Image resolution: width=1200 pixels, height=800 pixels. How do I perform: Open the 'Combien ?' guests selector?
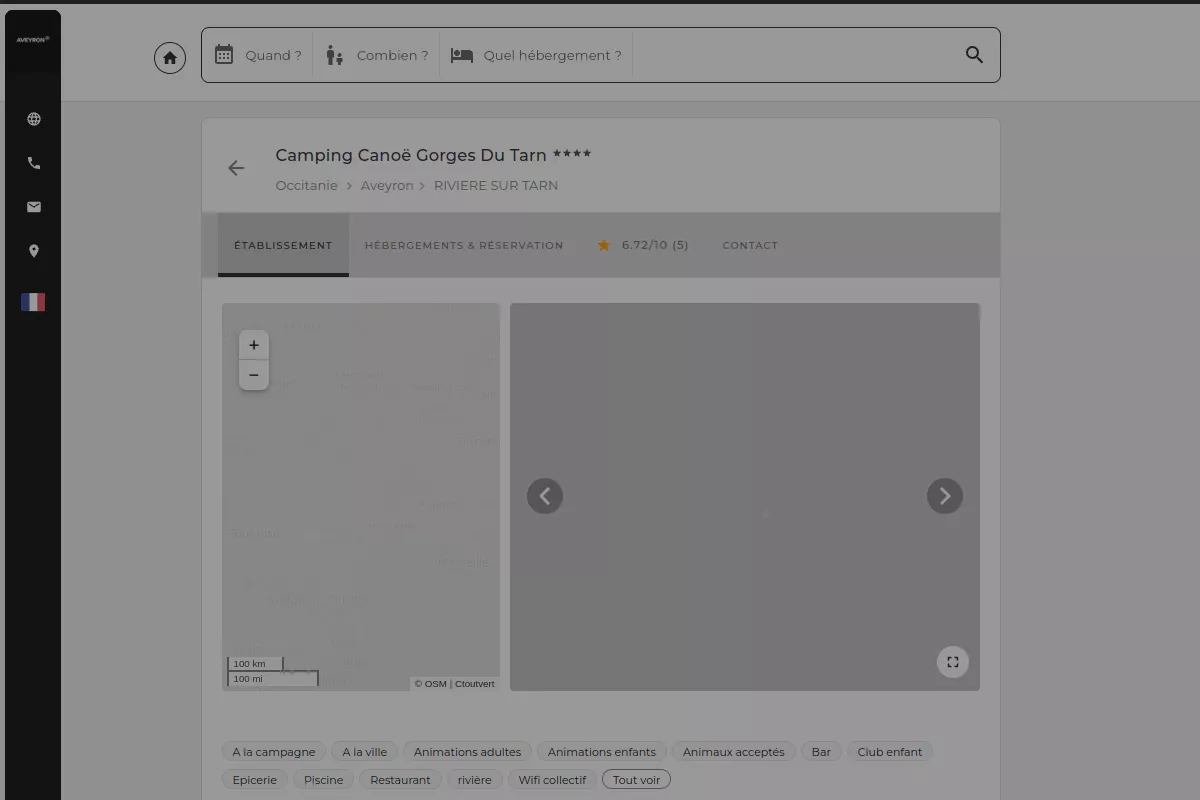coord(377,55)
